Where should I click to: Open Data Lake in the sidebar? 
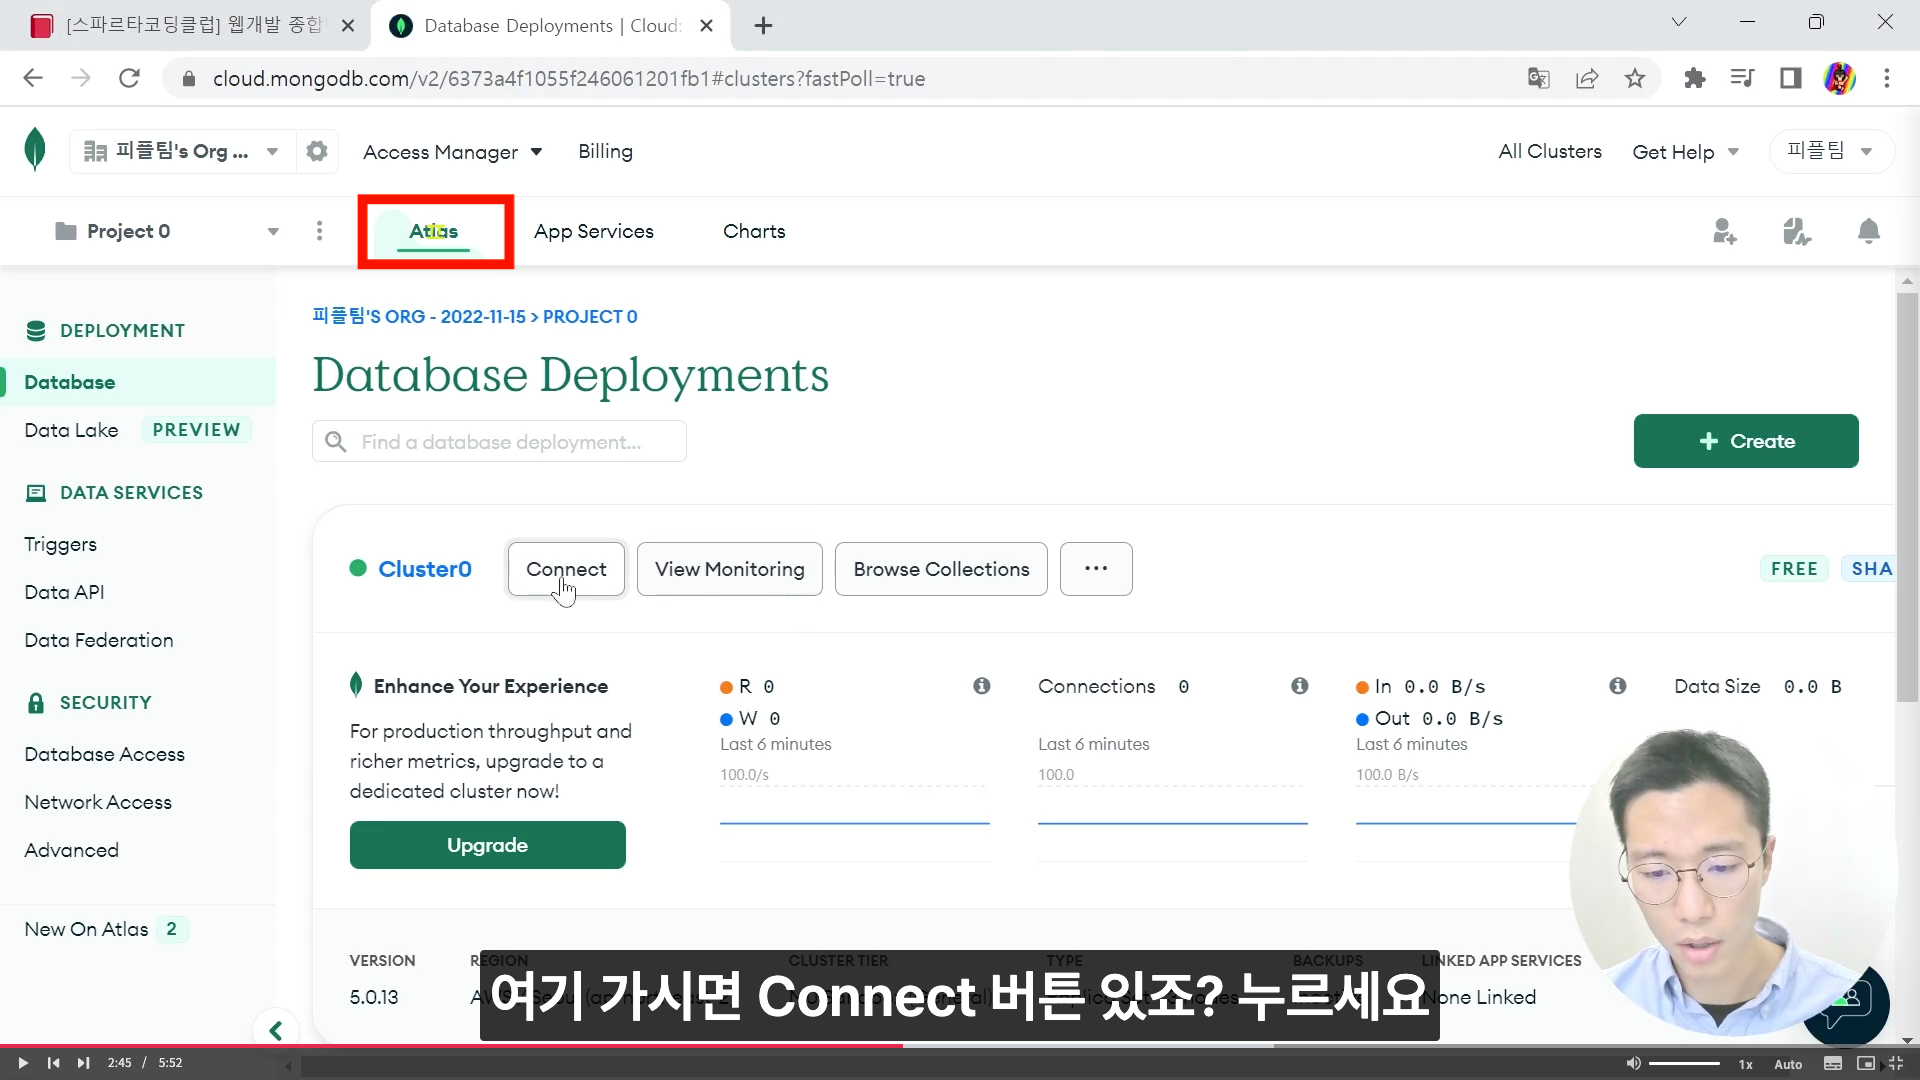(x=71, y=430)
